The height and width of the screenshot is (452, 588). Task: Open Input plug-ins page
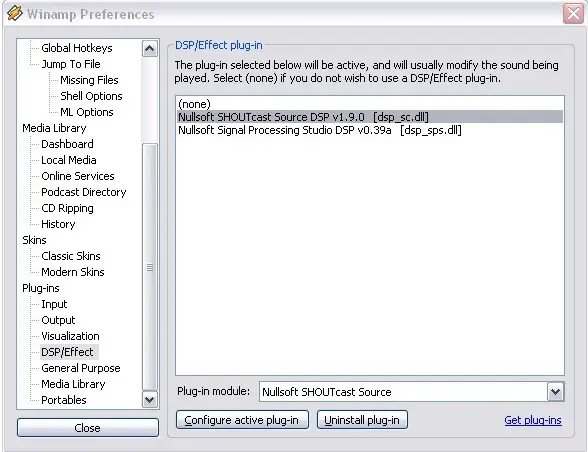pyautogui.click(x=54, y=304)
